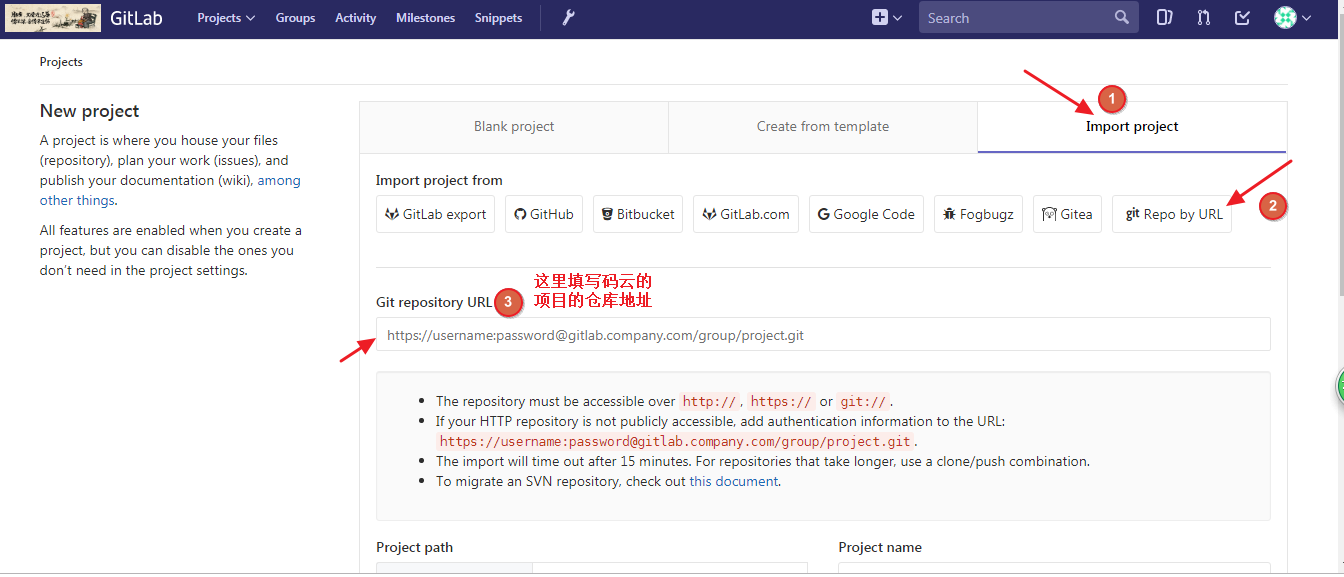Click the magnifier icon in the search box
Image resolution: width=1344 pixels, height=577 pixels.
[1122, 18]
